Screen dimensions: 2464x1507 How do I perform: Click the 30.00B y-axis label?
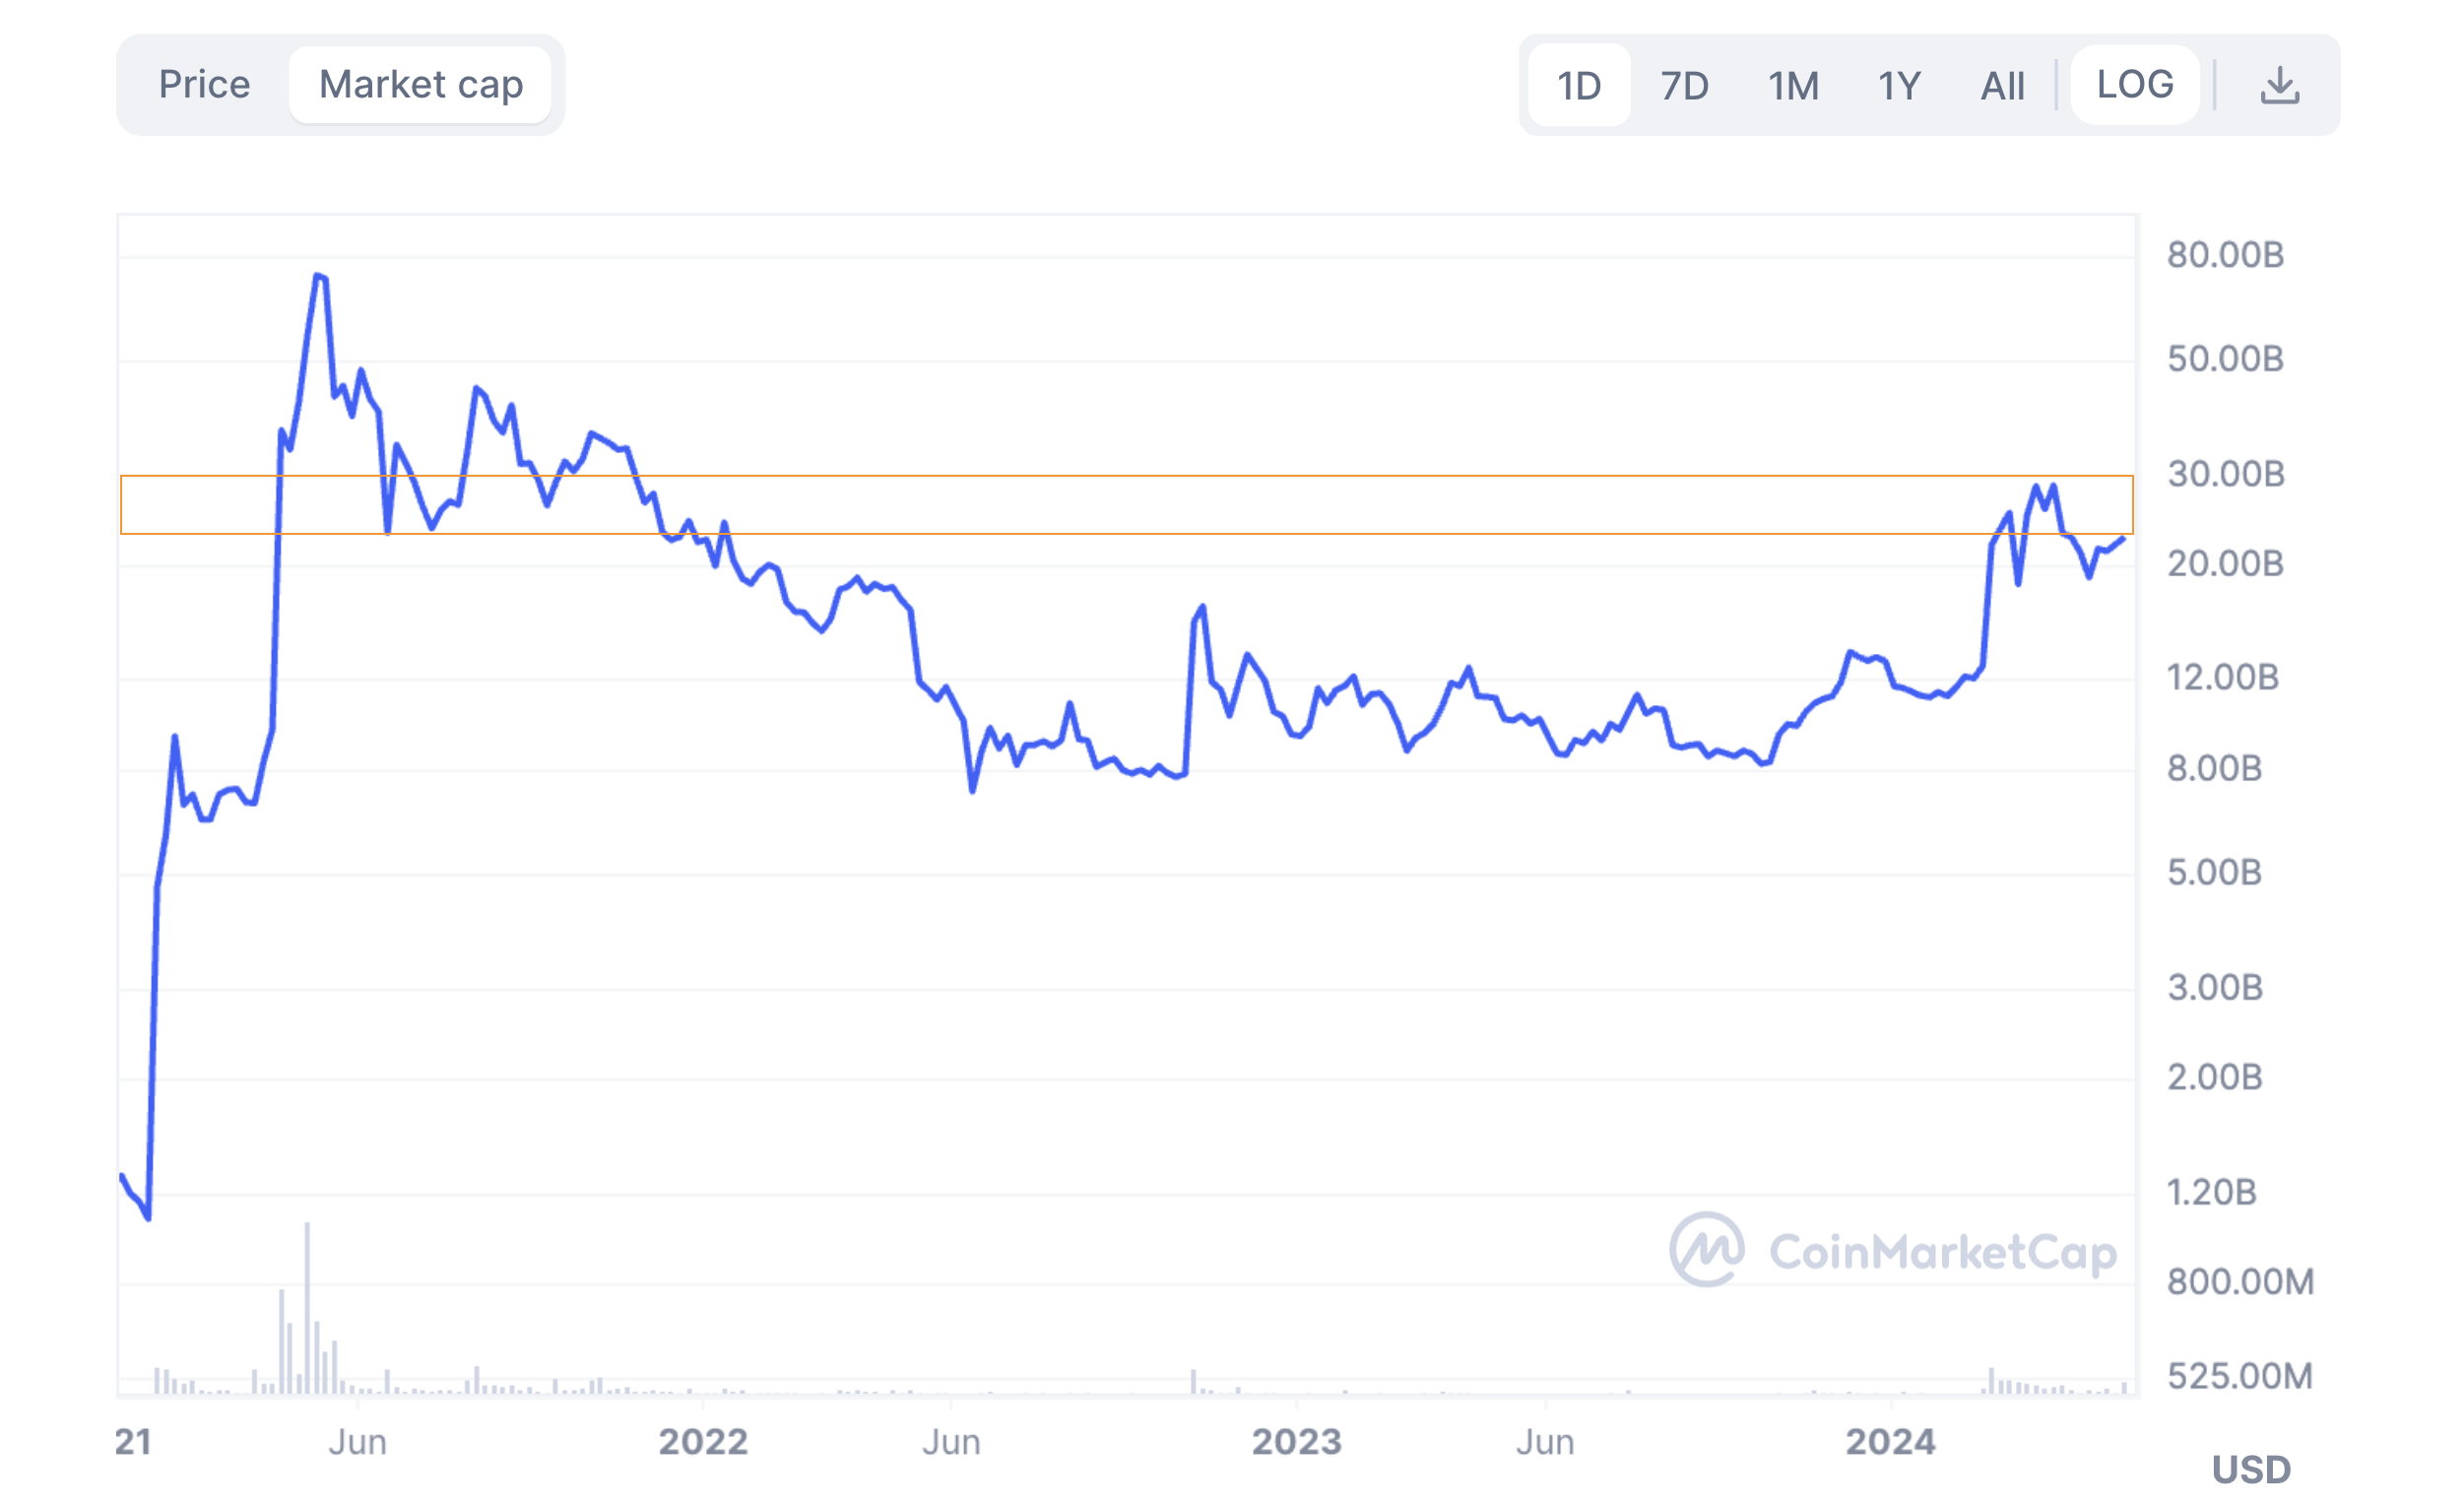coord(2225,474)
